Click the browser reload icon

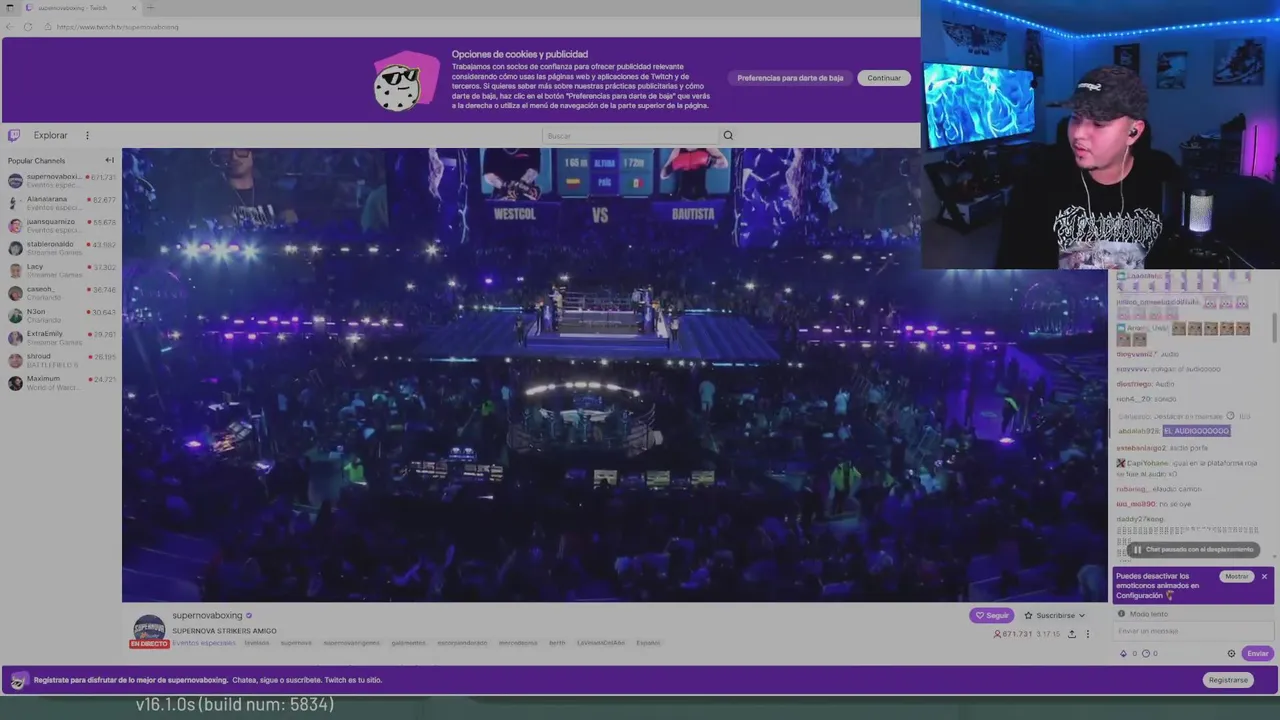28,27
